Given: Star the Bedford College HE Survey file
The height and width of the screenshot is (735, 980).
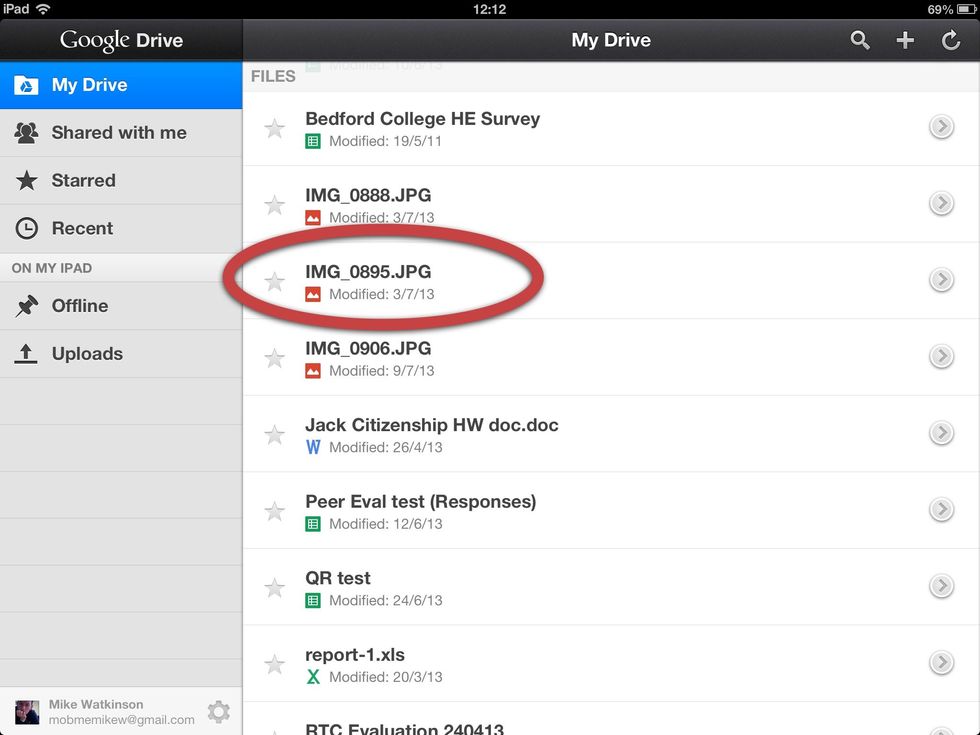Looking at the screenshot, I should [x=274, y=128].
